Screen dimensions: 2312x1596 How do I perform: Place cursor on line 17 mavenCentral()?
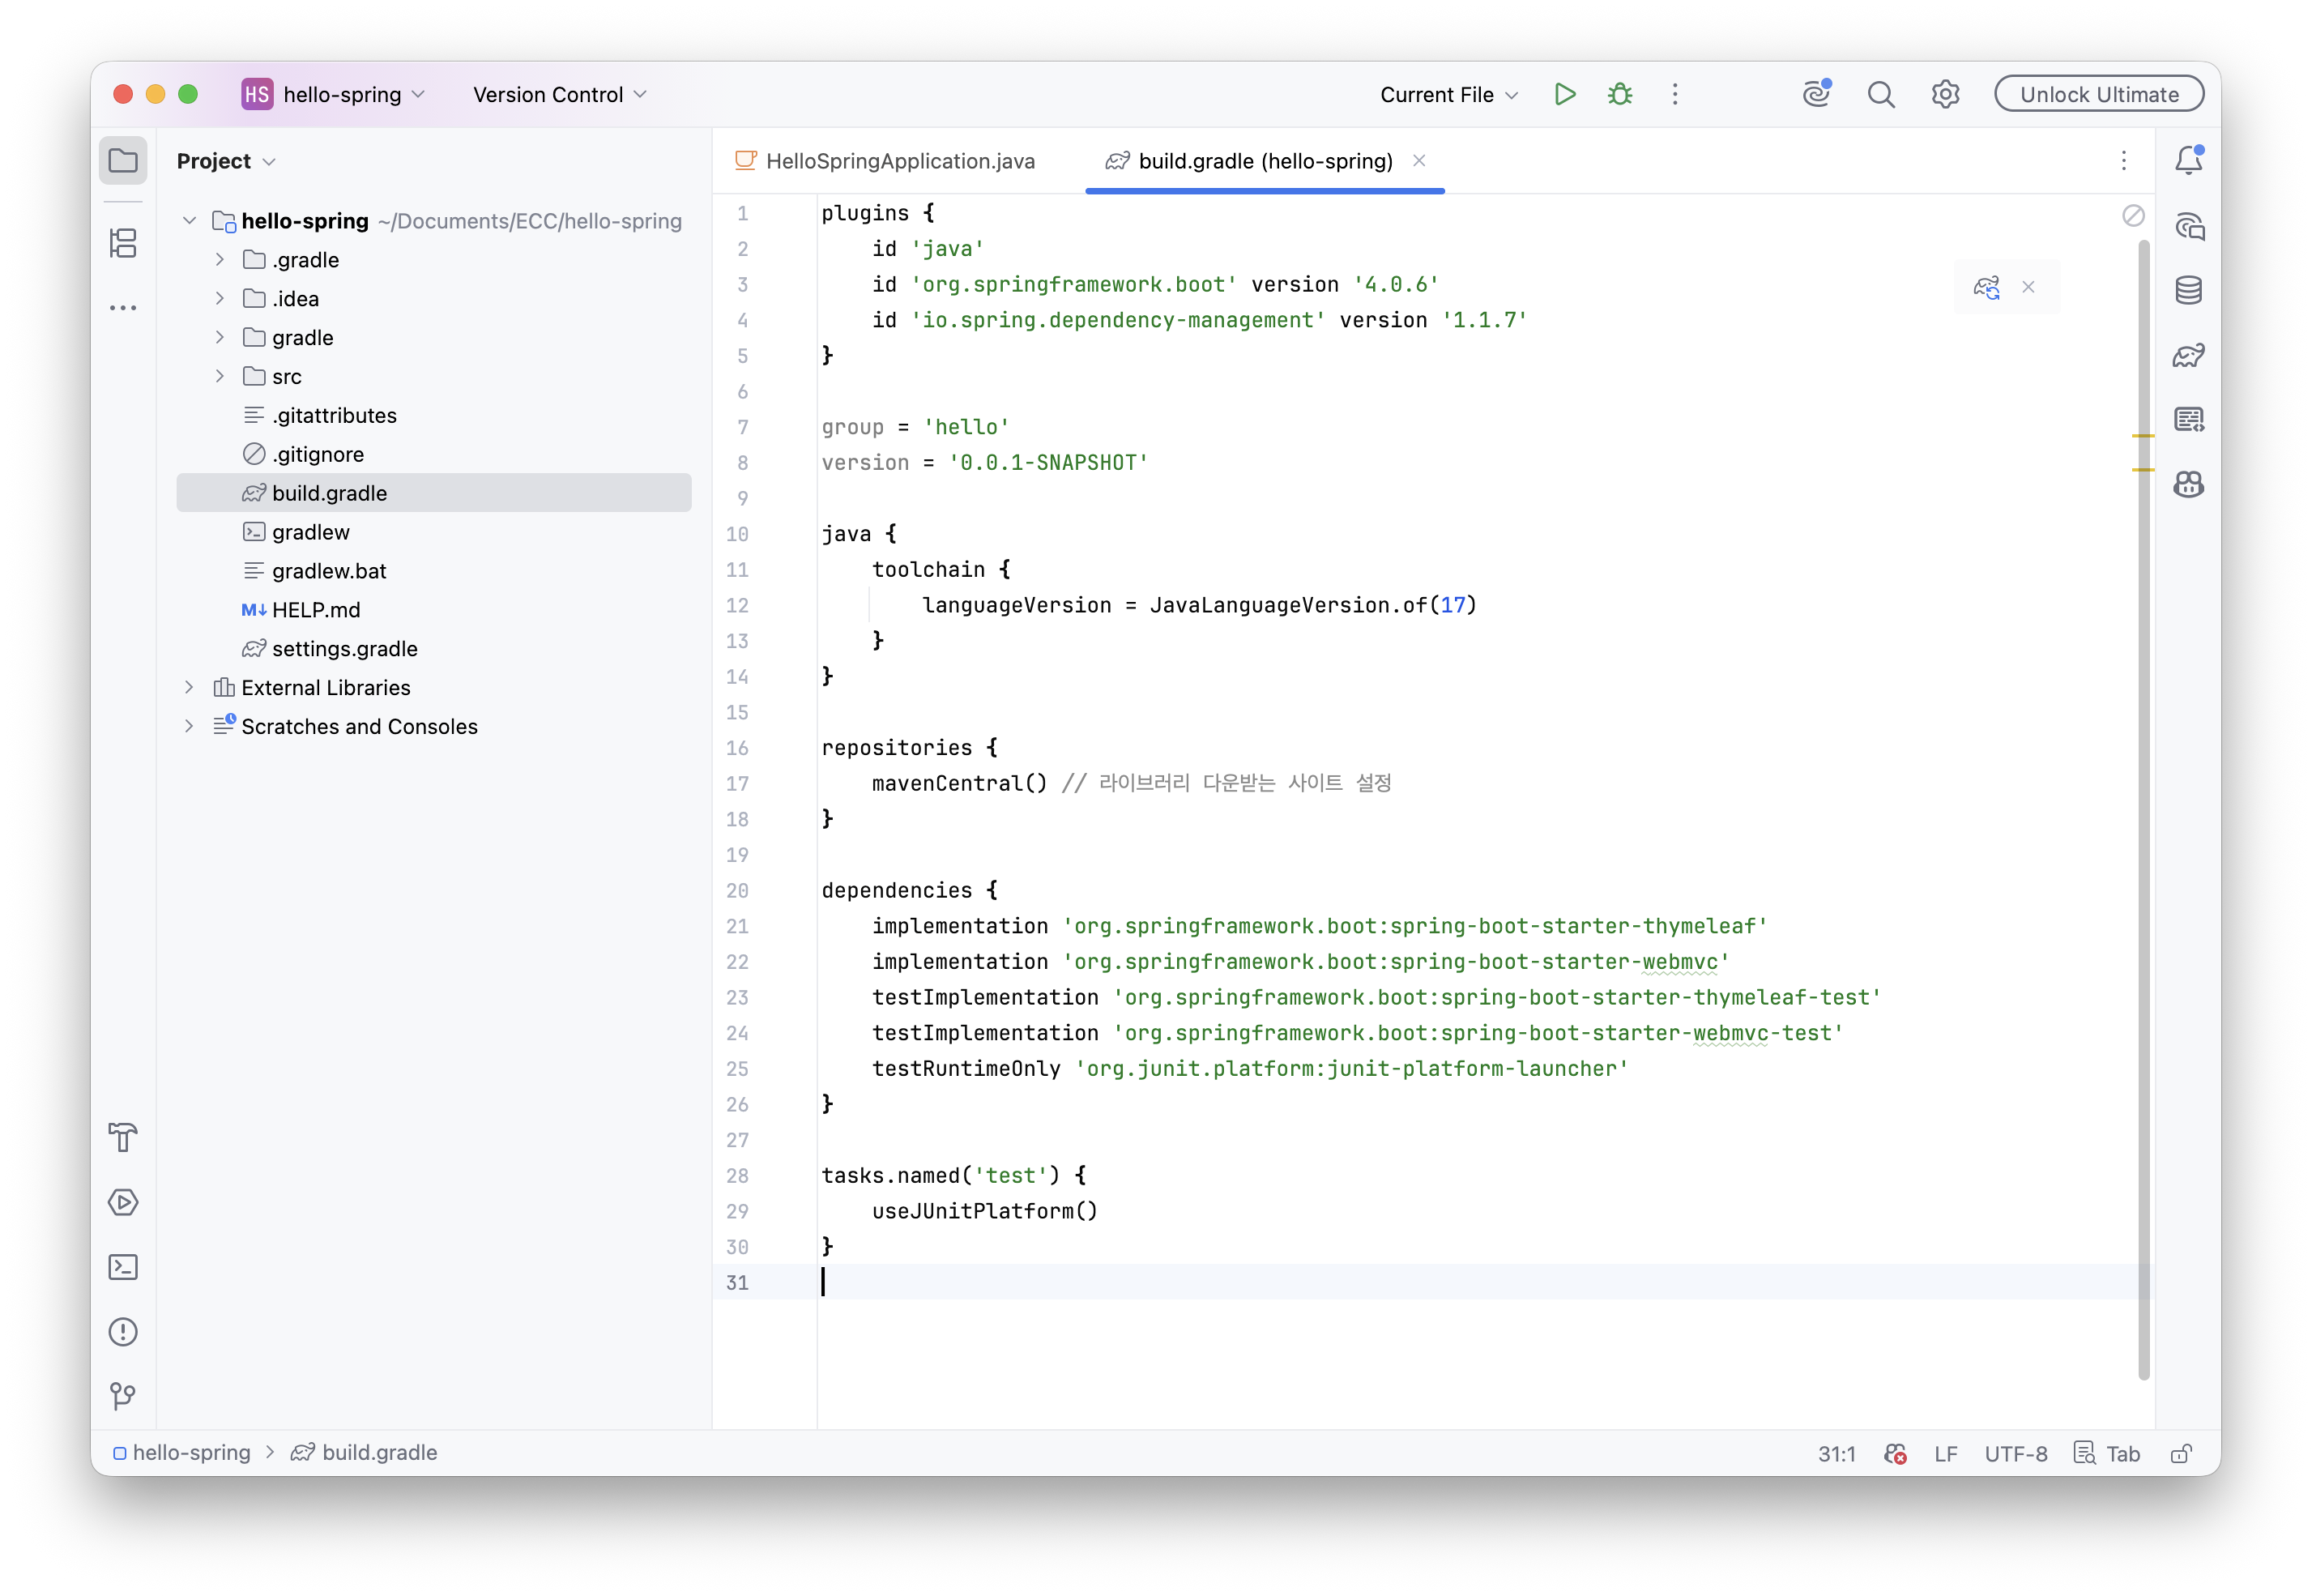[x=959, y=784]
